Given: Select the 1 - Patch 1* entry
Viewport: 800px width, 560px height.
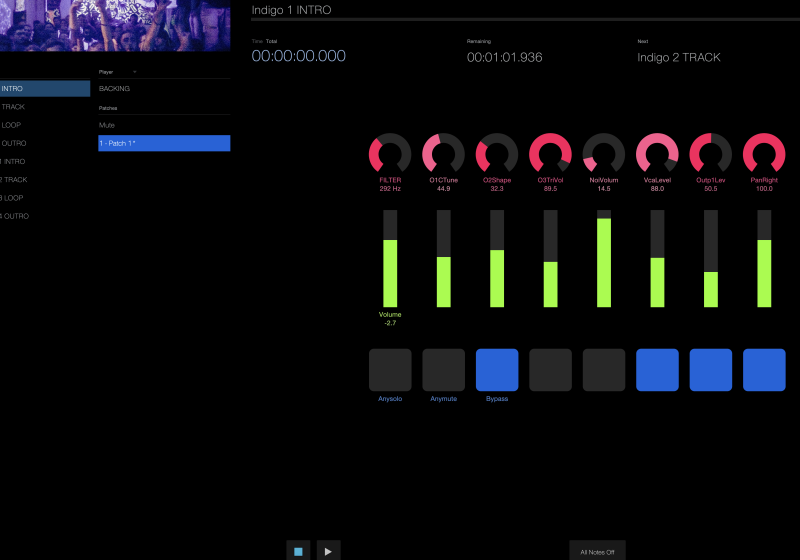Looking at the screenshot, I should point(163,143).
